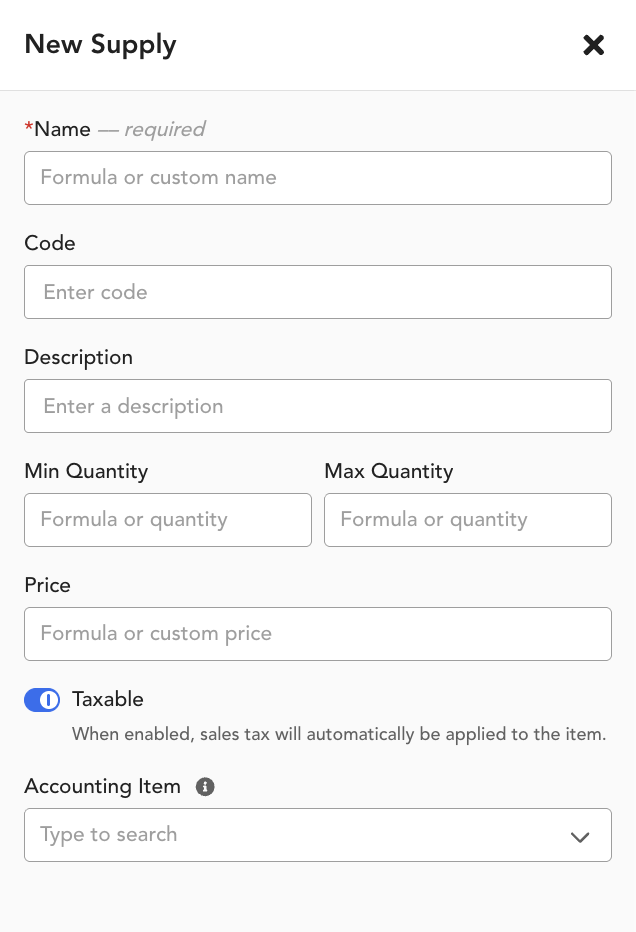Image resolution: width=636 pixels, height=932 pixels.
Task: Click the Taxable label text
Action: (x=108, y=699)
